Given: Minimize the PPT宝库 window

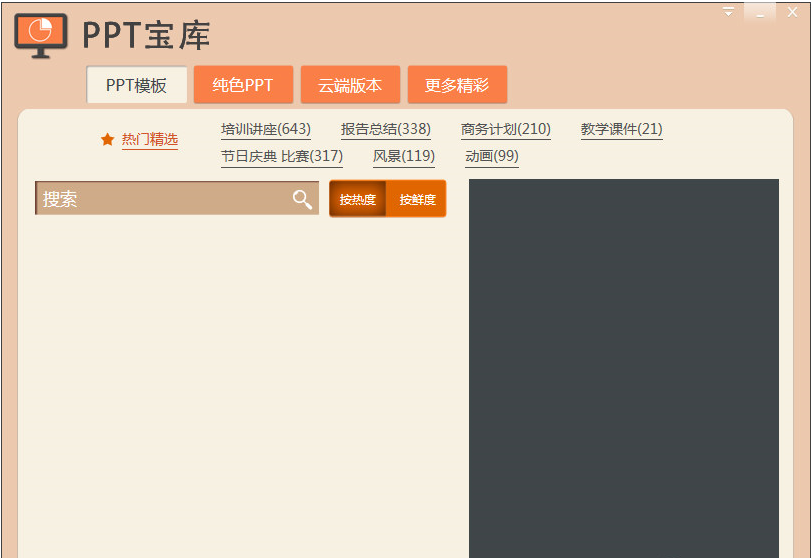Looking at the screenshot, I should (760, 12).
